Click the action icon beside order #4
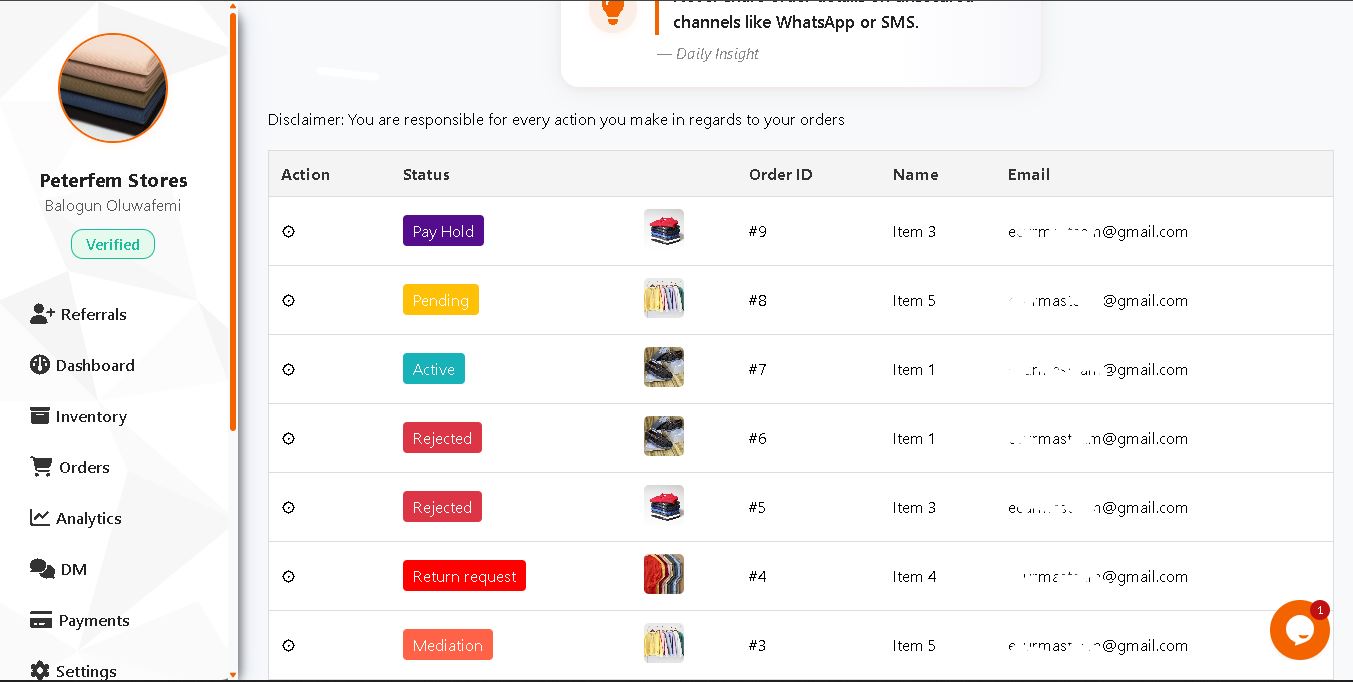Screen dimensions: 1353x682 point(288,576)
